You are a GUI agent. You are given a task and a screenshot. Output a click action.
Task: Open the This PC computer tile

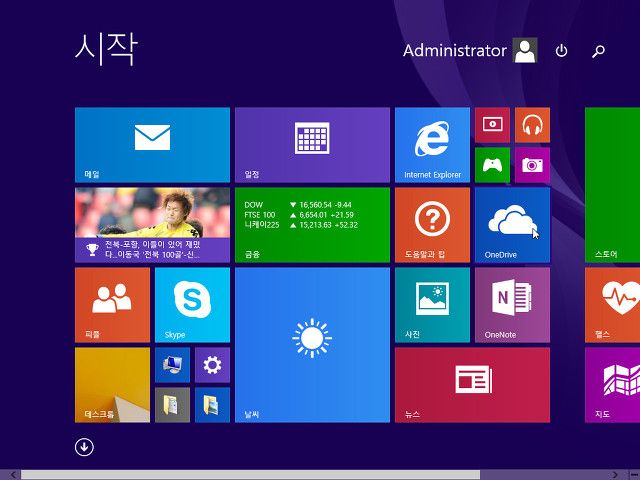pyautogui.click(x=172, y=365)
